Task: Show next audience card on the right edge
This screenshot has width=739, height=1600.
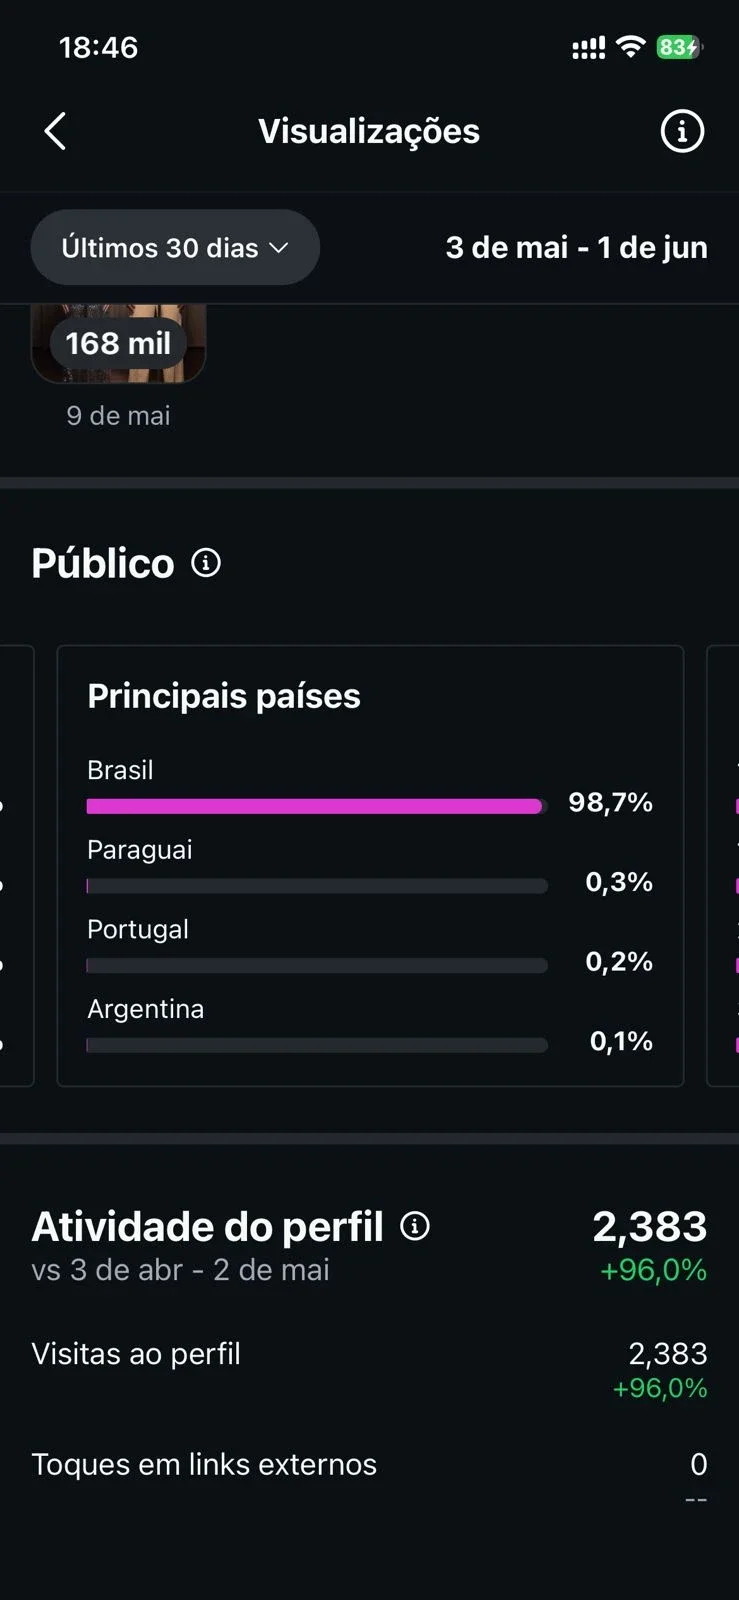Action: [723, 866]
